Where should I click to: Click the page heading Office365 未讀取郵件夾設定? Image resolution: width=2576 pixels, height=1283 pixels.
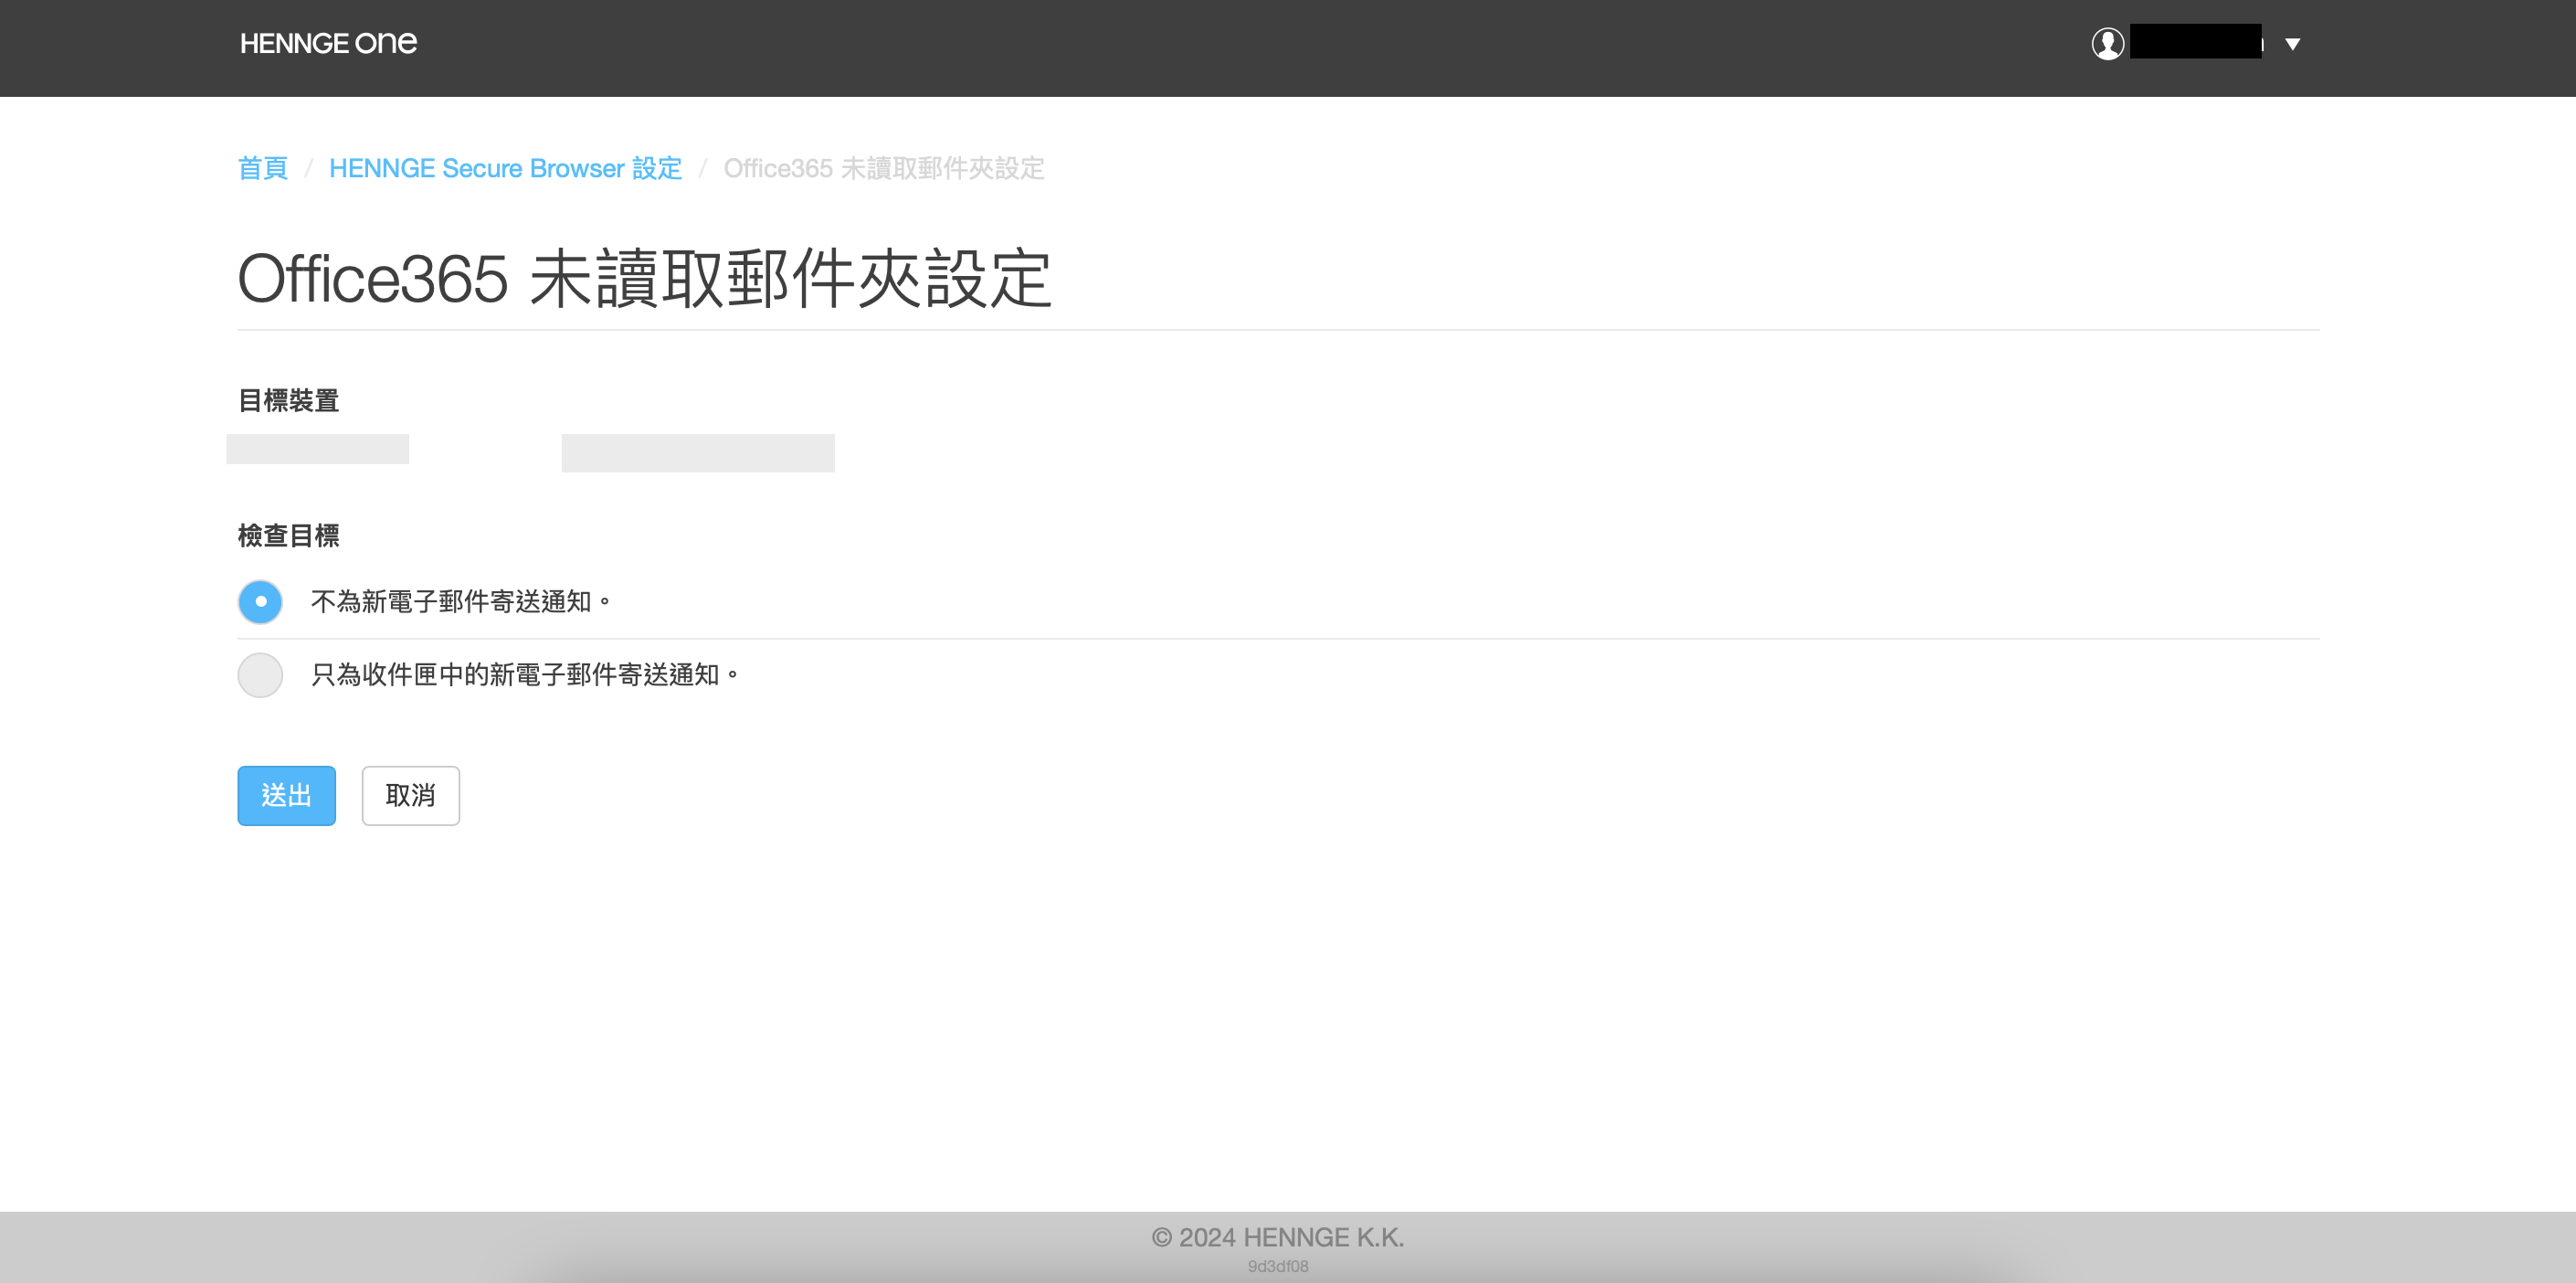click(x=644, y=277)
